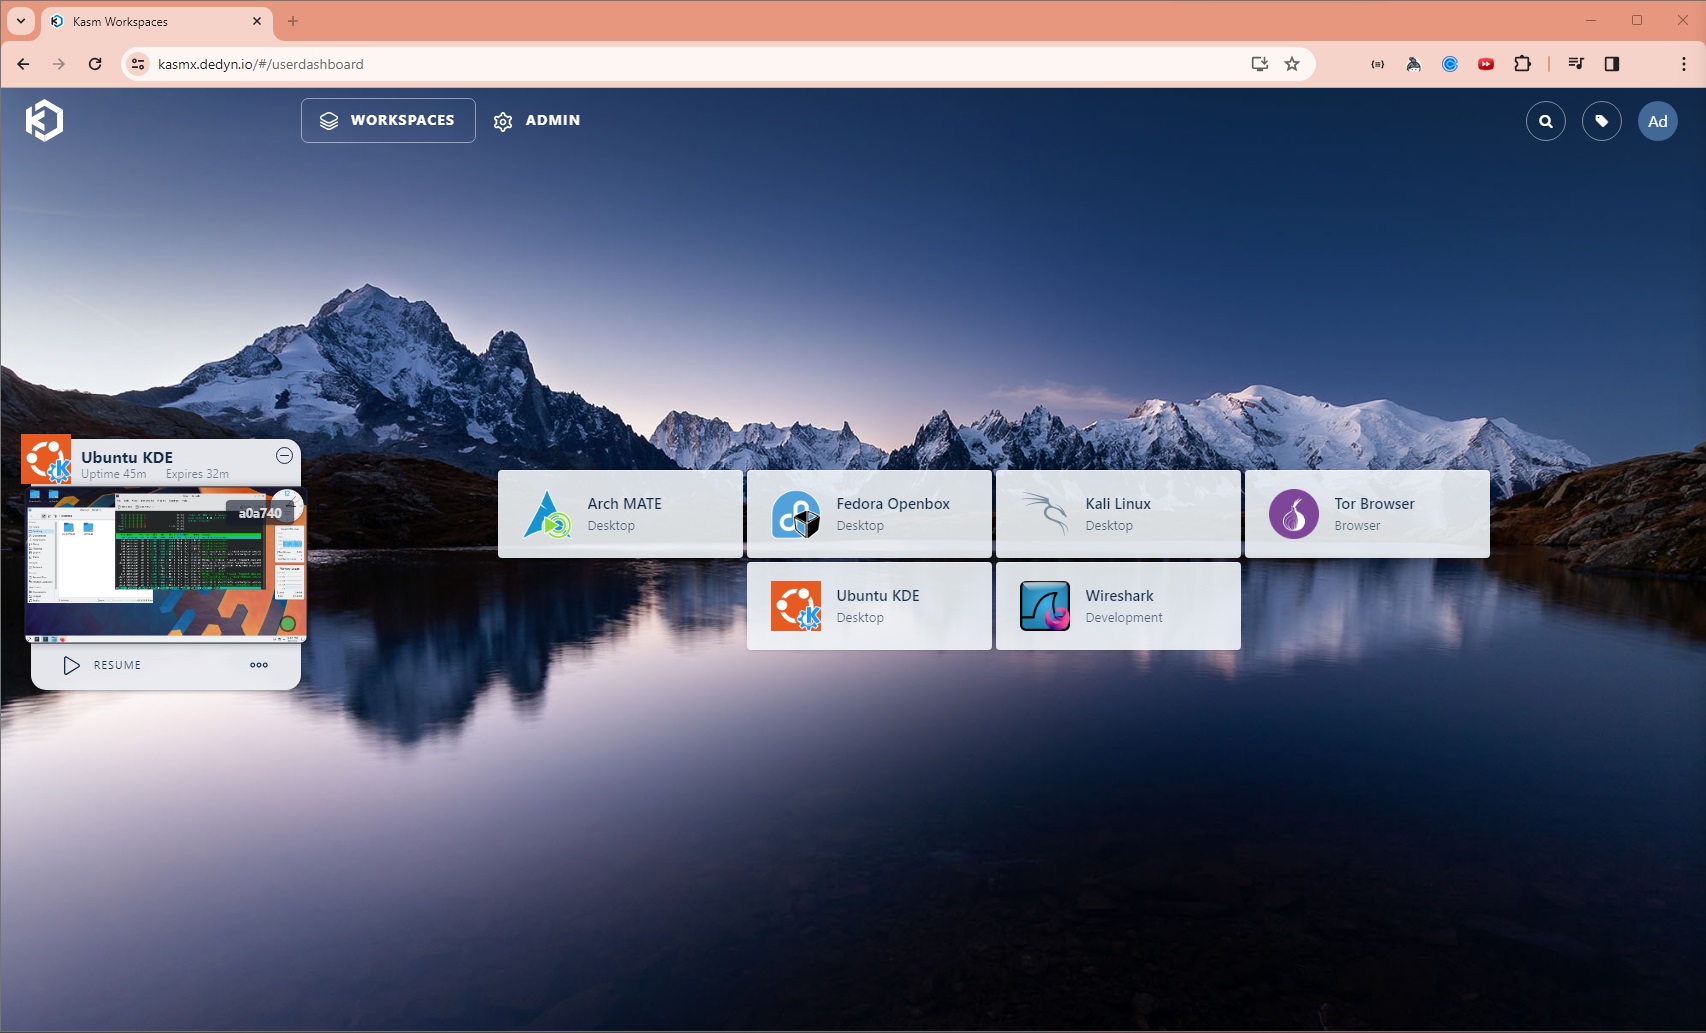Pause the running Ubuntu KDE session

tap(284, 455)
